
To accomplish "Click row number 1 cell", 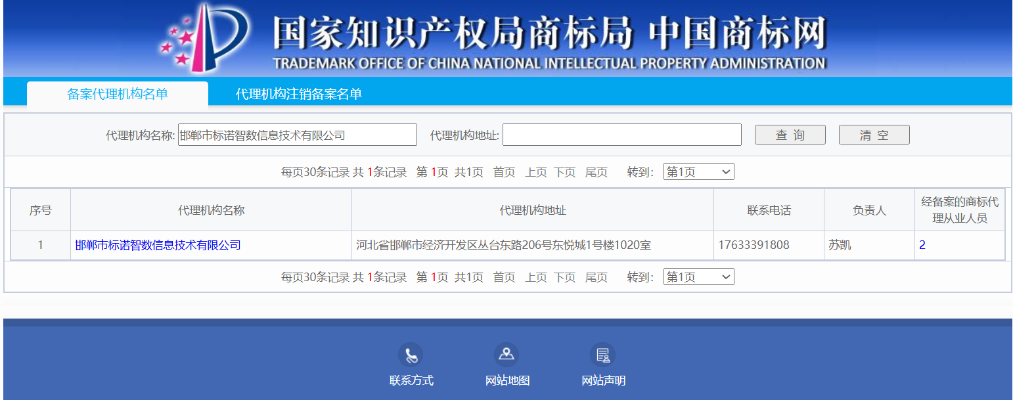I will point(41,246).
